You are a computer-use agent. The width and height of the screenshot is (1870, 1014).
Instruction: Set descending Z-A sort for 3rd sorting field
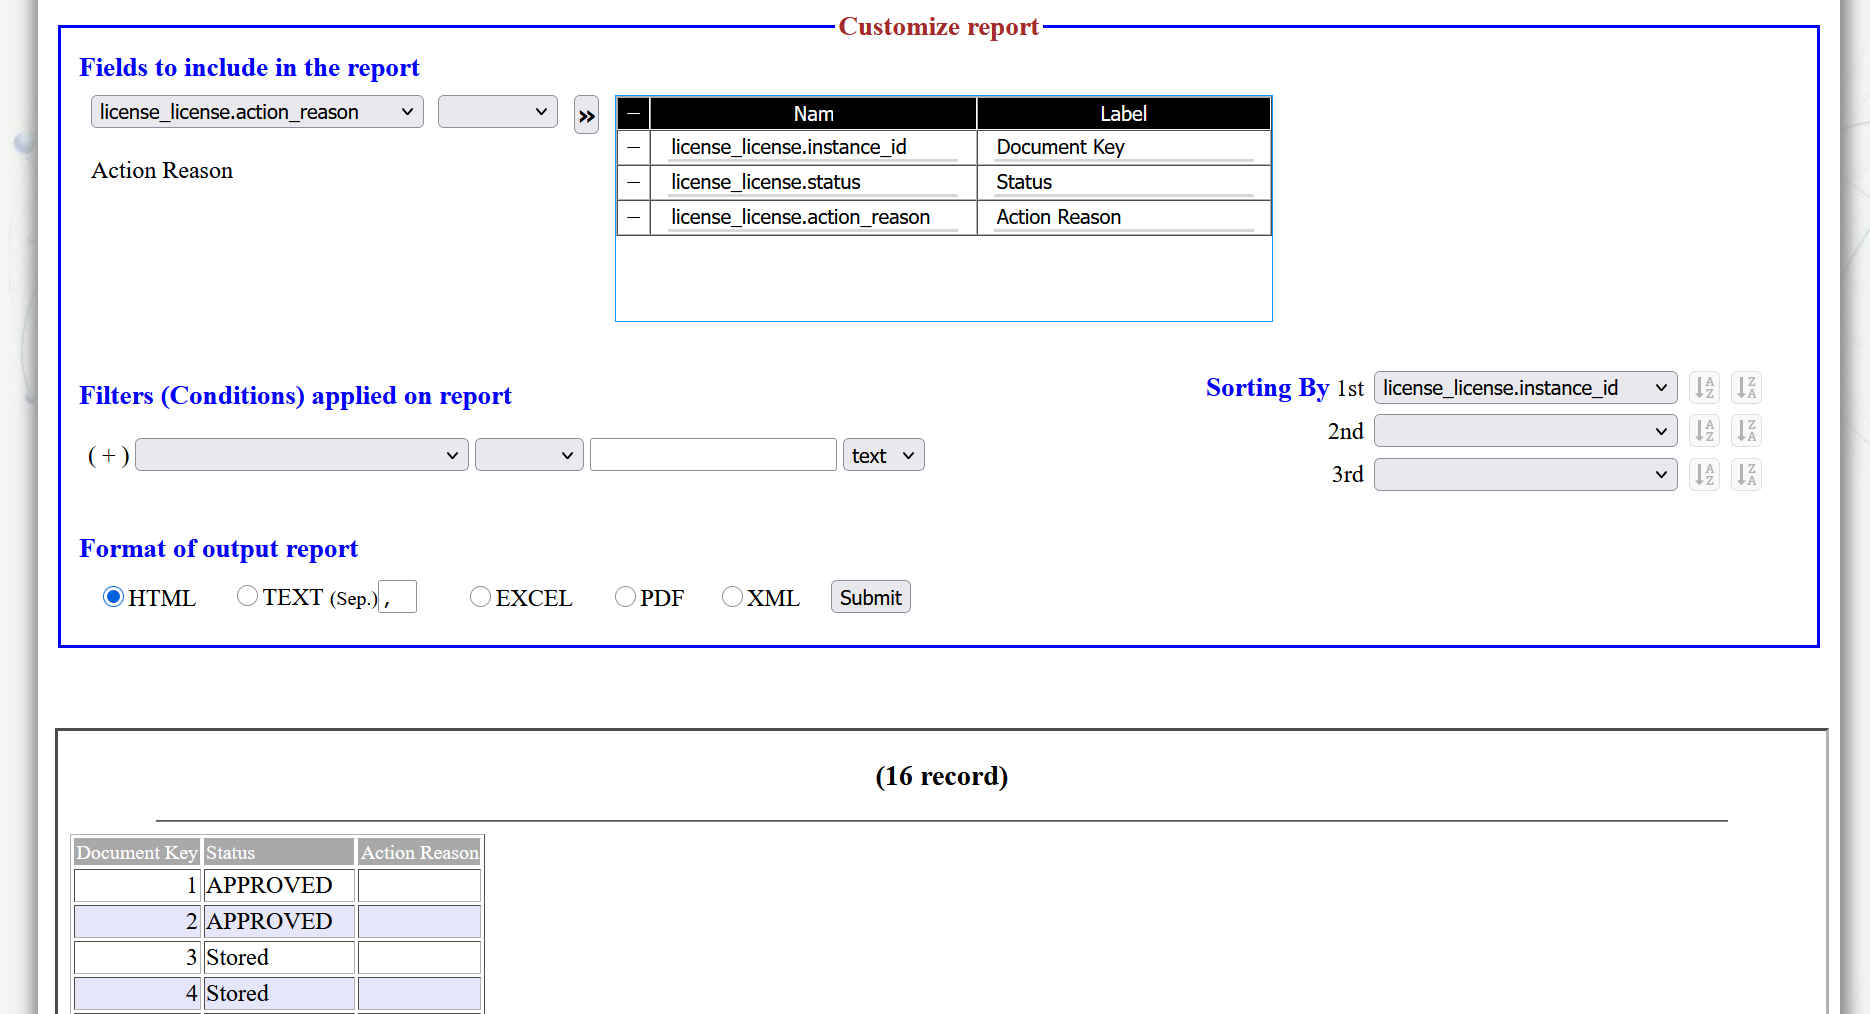pyautogui.click(x=1746, y=474)
